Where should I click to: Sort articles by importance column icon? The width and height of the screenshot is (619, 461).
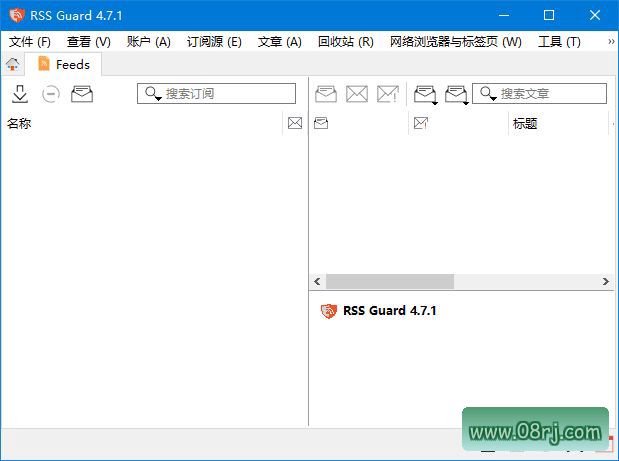421,123
